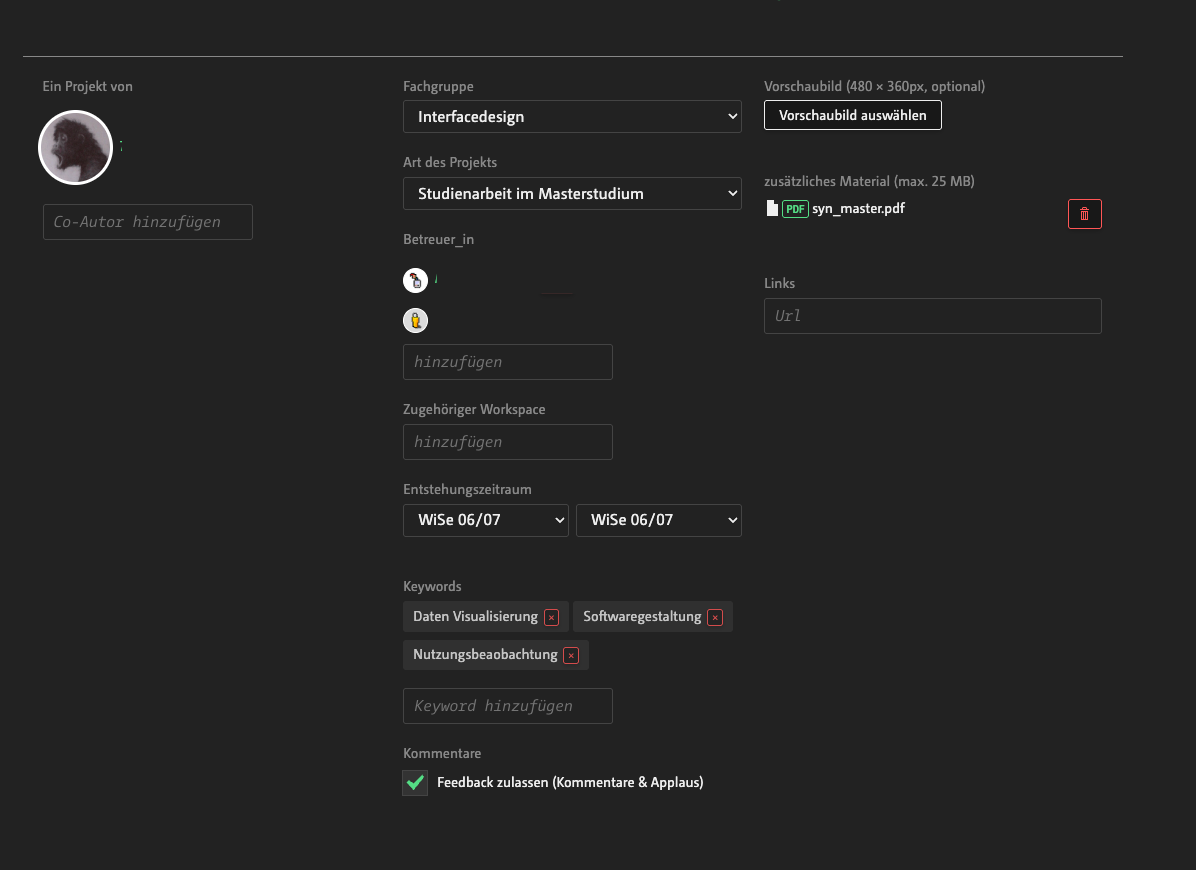Focus the Keyword hinzufügen input field

507,706
